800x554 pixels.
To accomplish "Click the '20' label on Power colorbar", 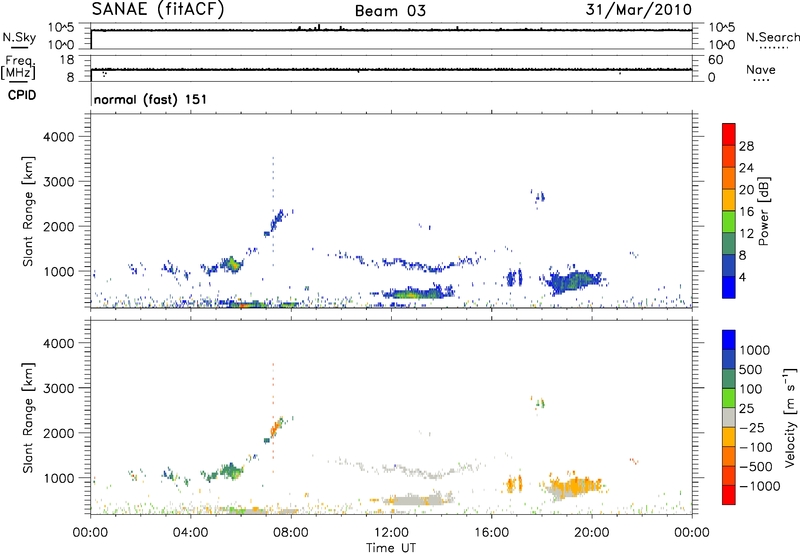I will pos(746,190).
